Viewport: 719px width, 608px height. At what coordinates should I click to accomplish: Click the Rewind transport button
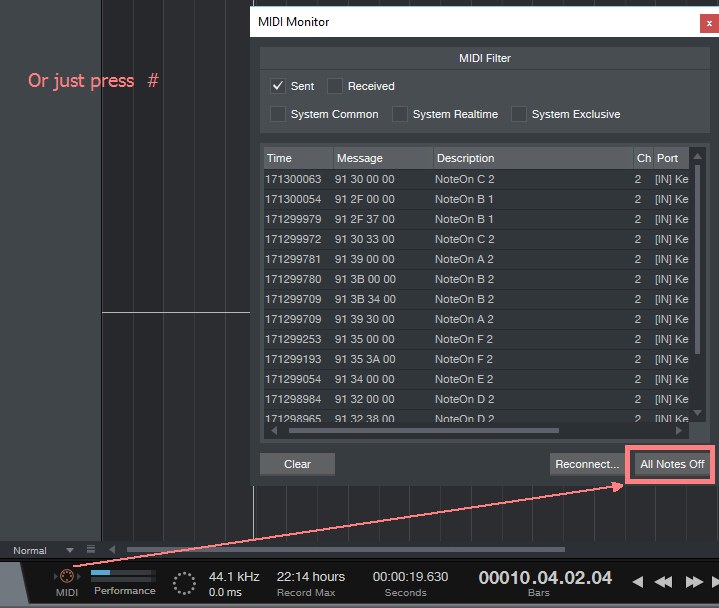(x=663, y=582)
